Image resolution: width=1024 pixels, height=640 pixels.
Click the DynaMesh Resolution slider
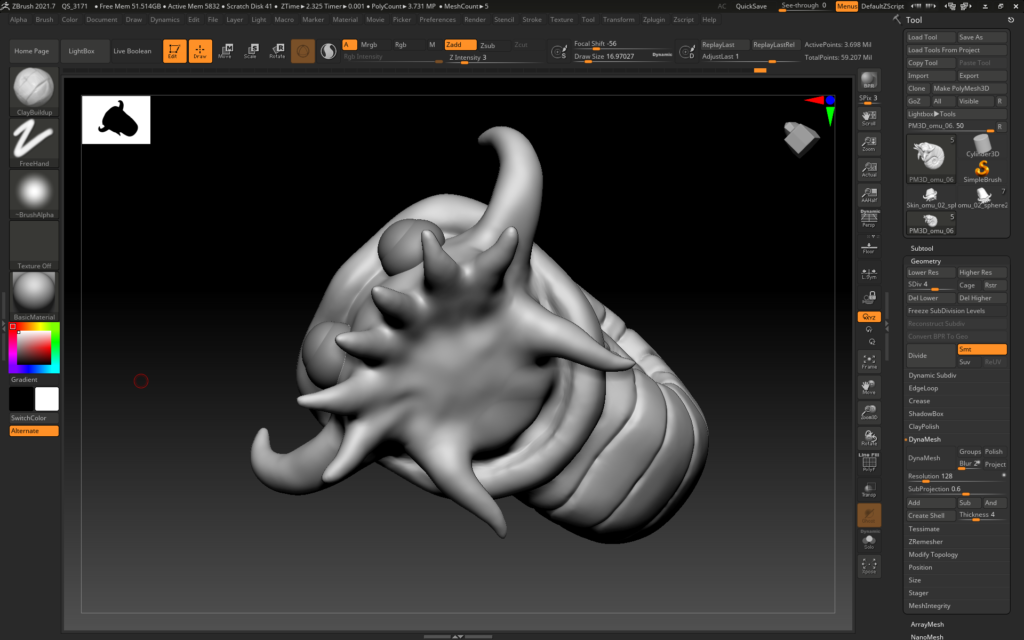[955, 476]
